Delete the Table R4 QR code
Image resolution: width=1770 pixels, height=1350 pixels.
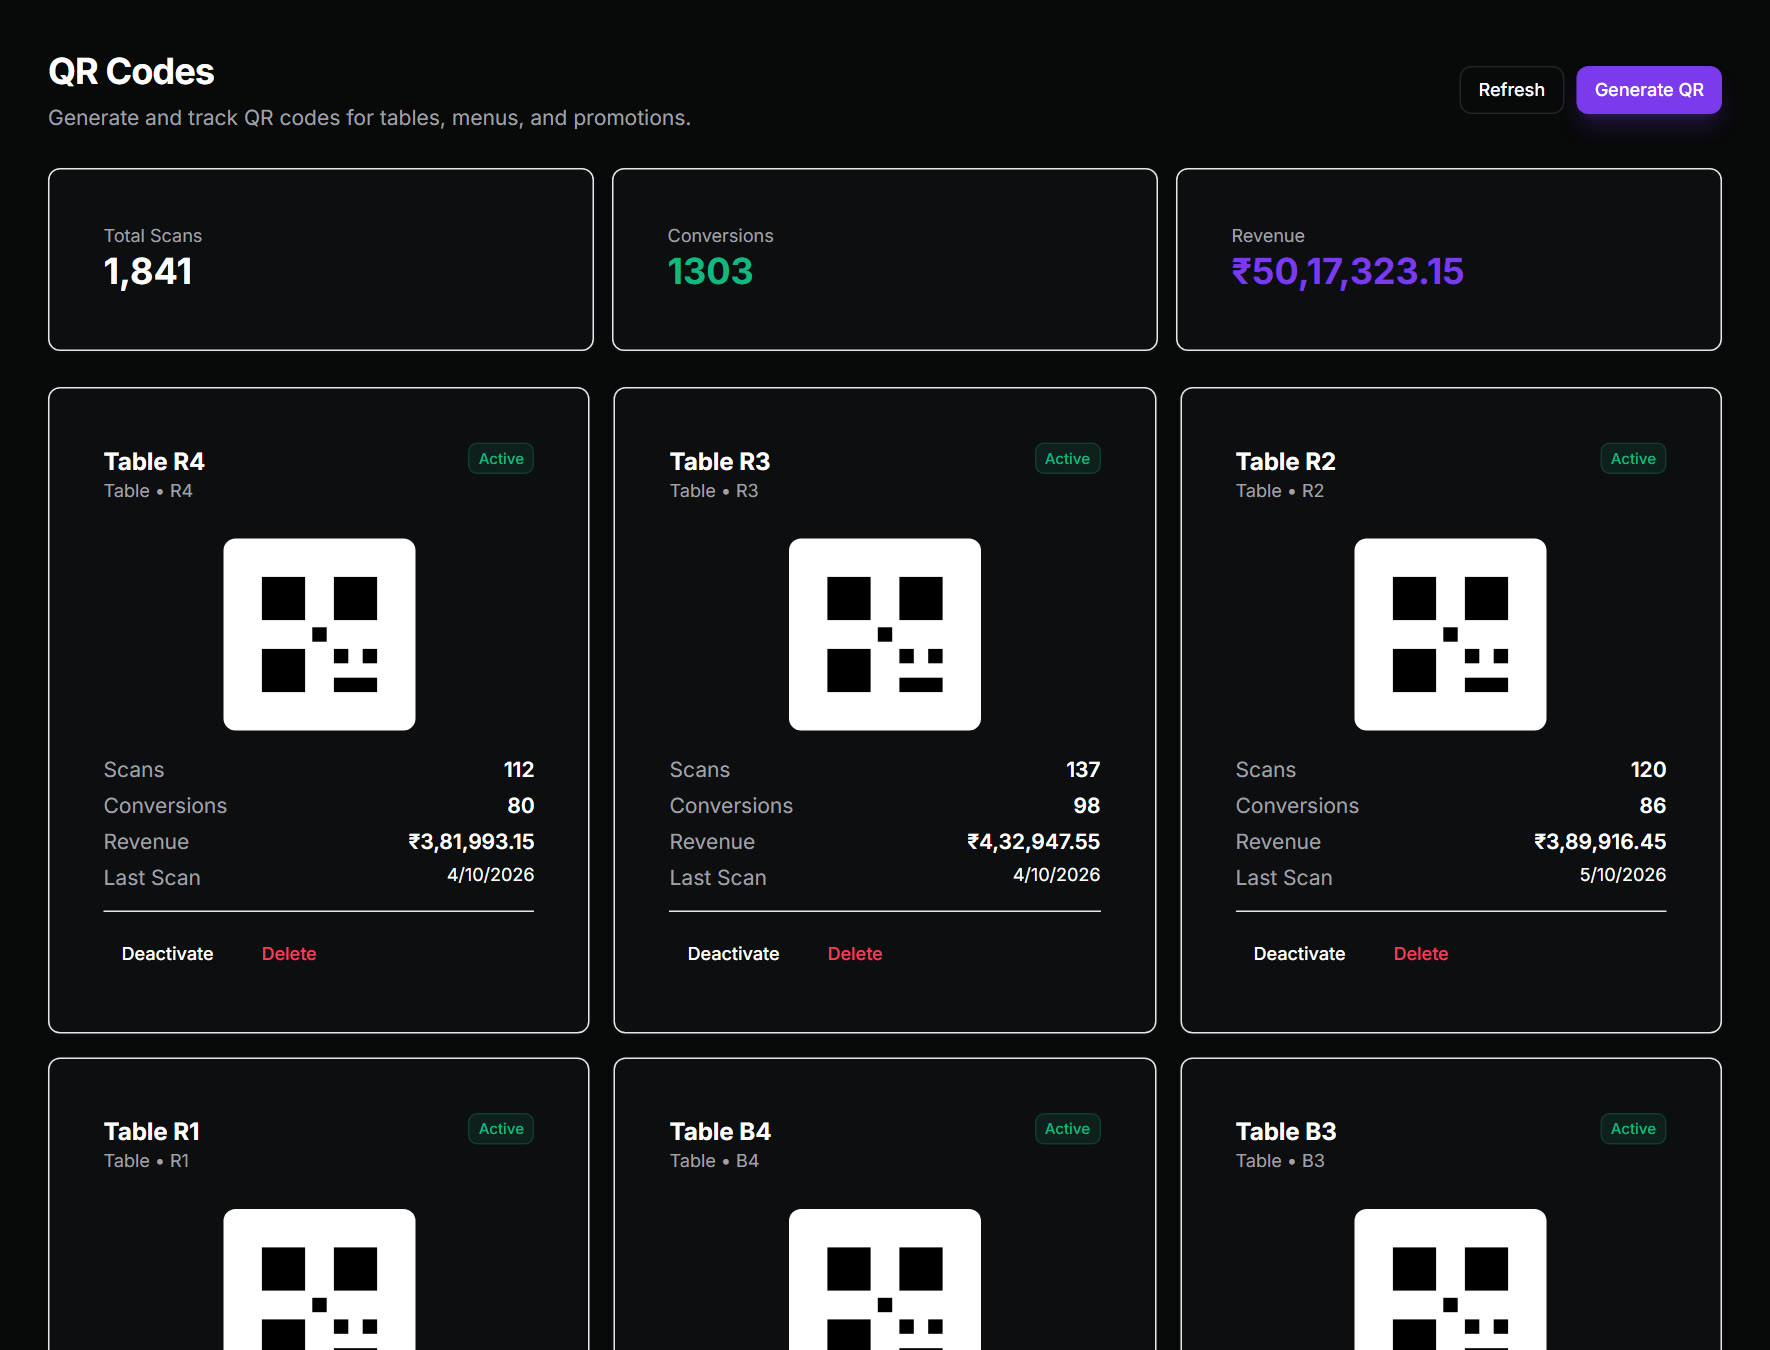click(289, 954)
